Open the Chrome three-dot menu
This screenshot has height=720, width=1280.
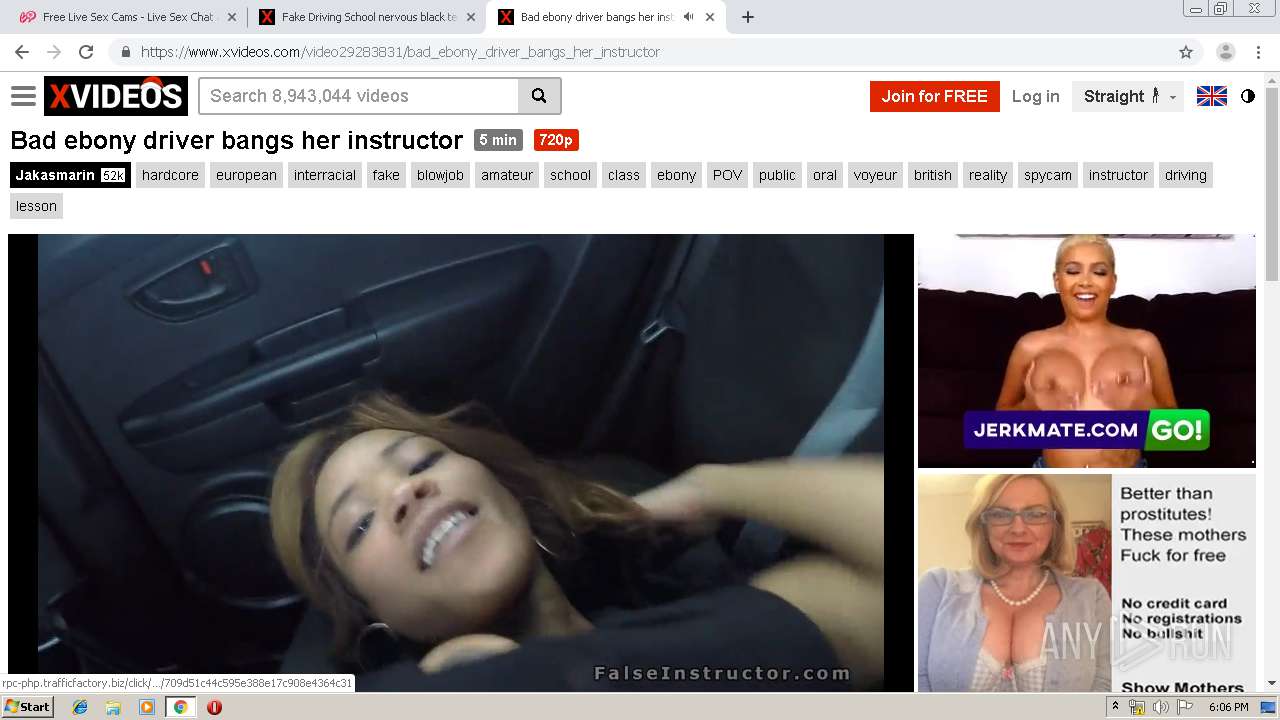click(1258, 52)
